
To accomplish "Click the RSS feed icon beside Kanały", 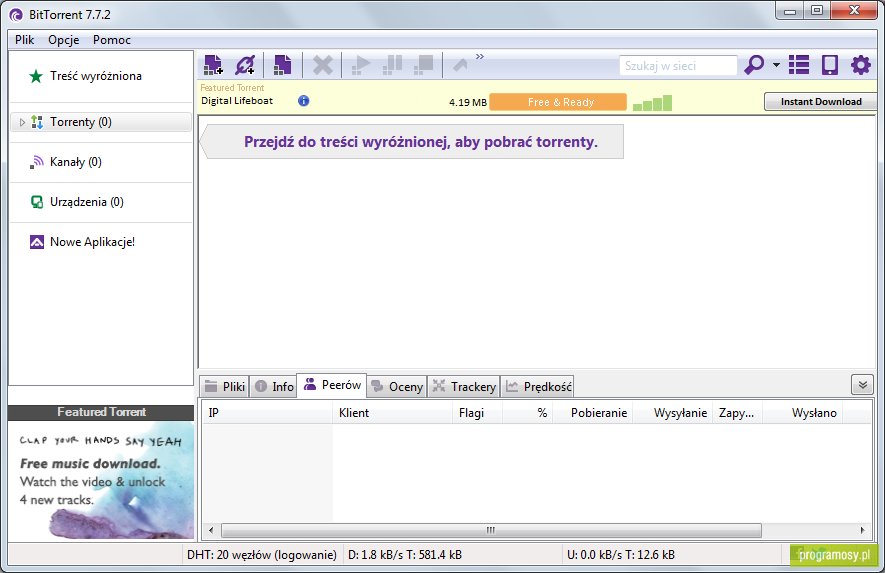I will point(37,162).
